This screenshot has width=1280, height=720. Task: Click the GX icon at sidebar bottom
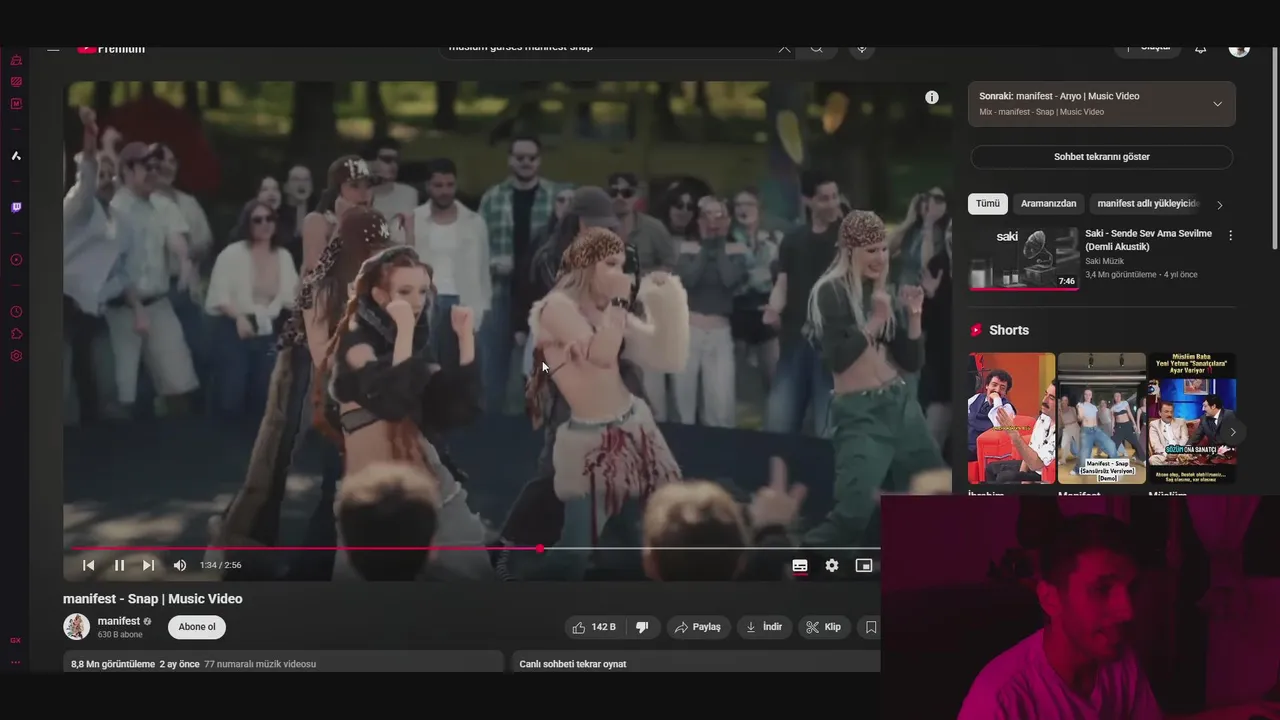pyautogui.click(x=16, y=640)
